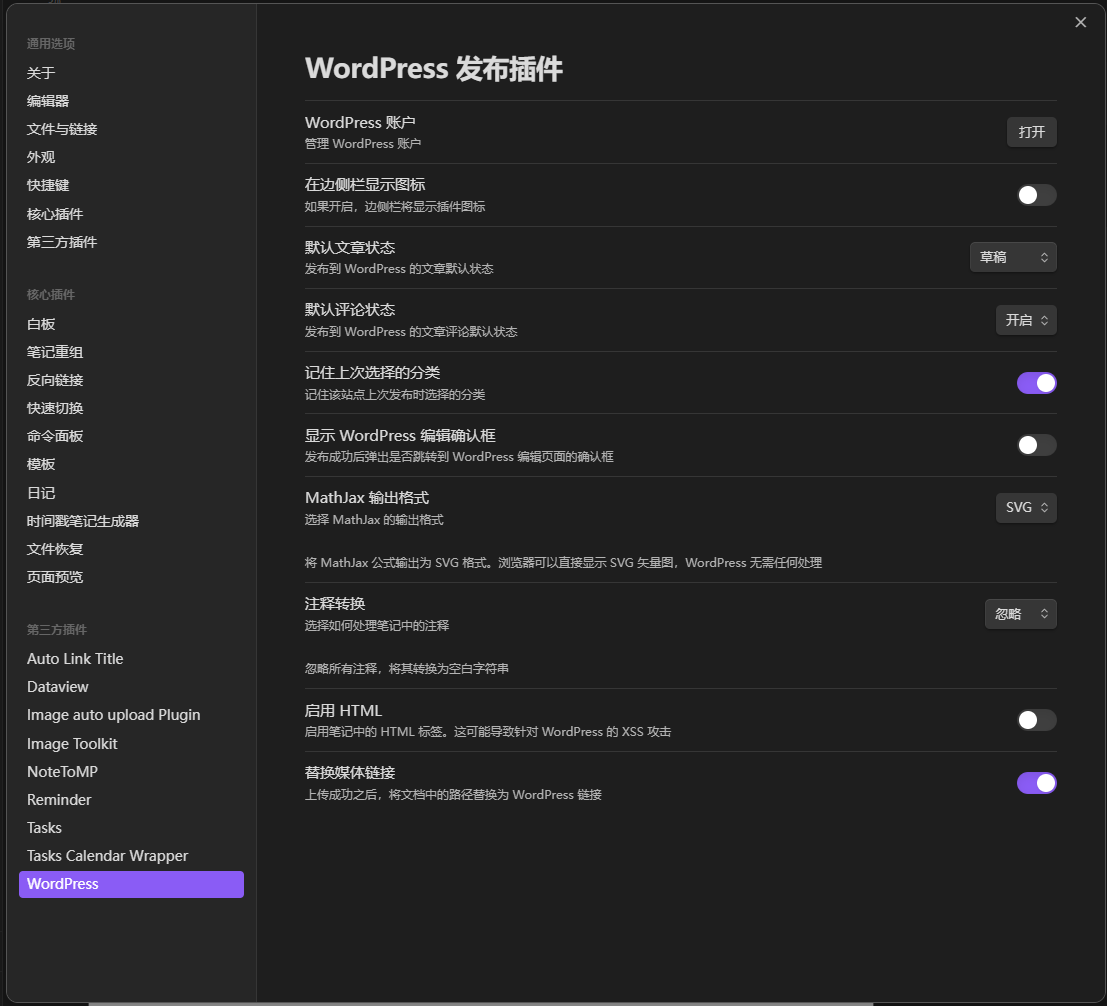Open the 默认文章状态 dropdown showing 草稿
The width and height of the screenshot is (1107, 1006).
tap(1013, 257)
